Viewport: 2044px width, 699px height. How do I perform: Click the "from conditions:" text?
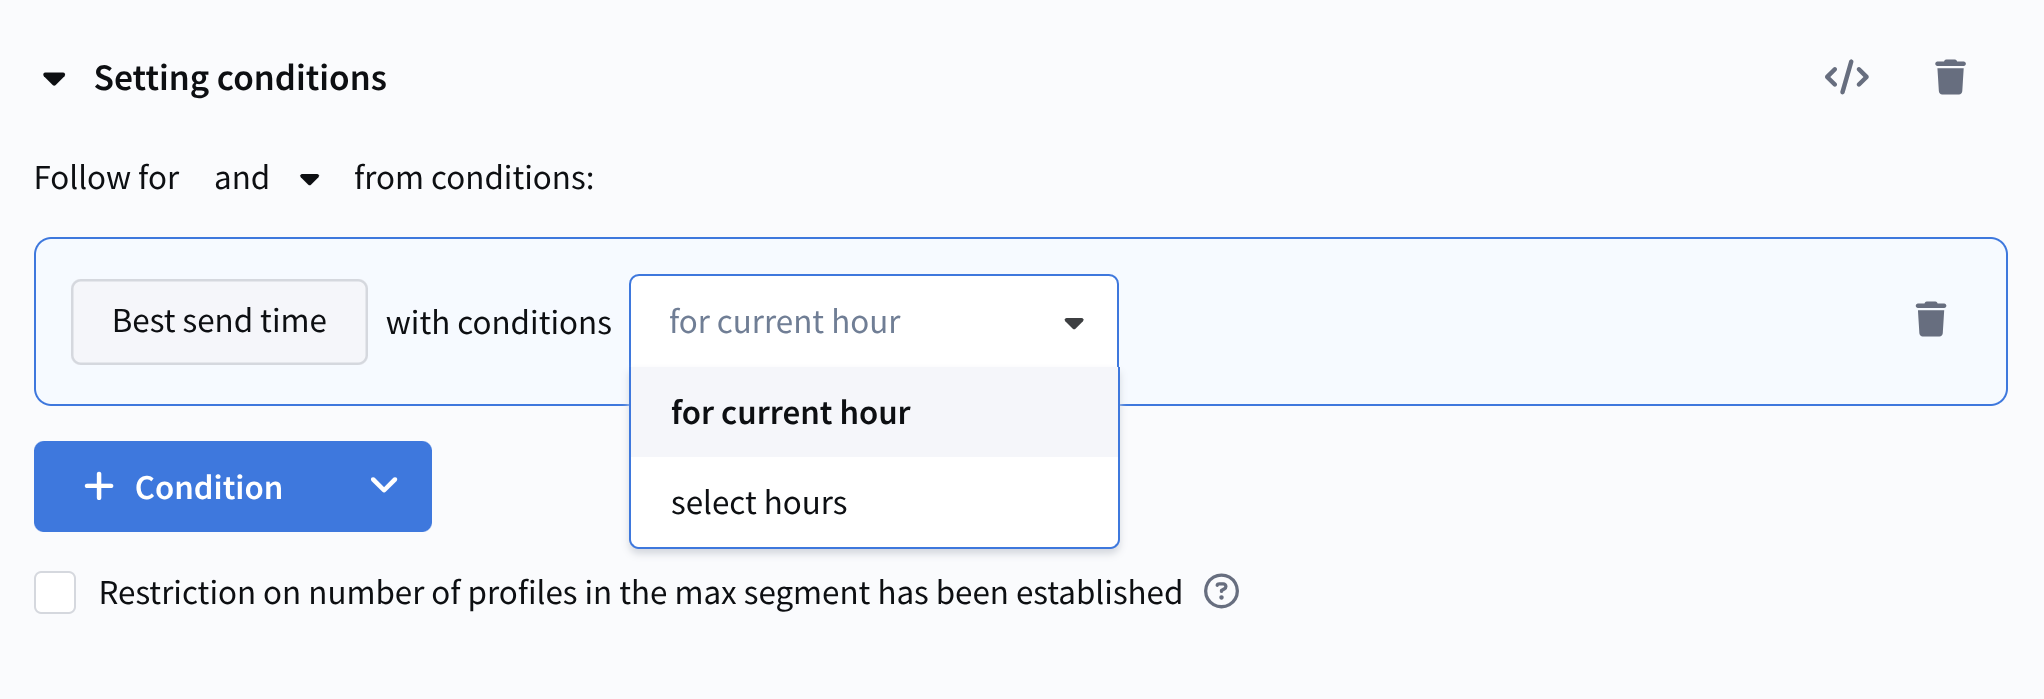point(473,178)
